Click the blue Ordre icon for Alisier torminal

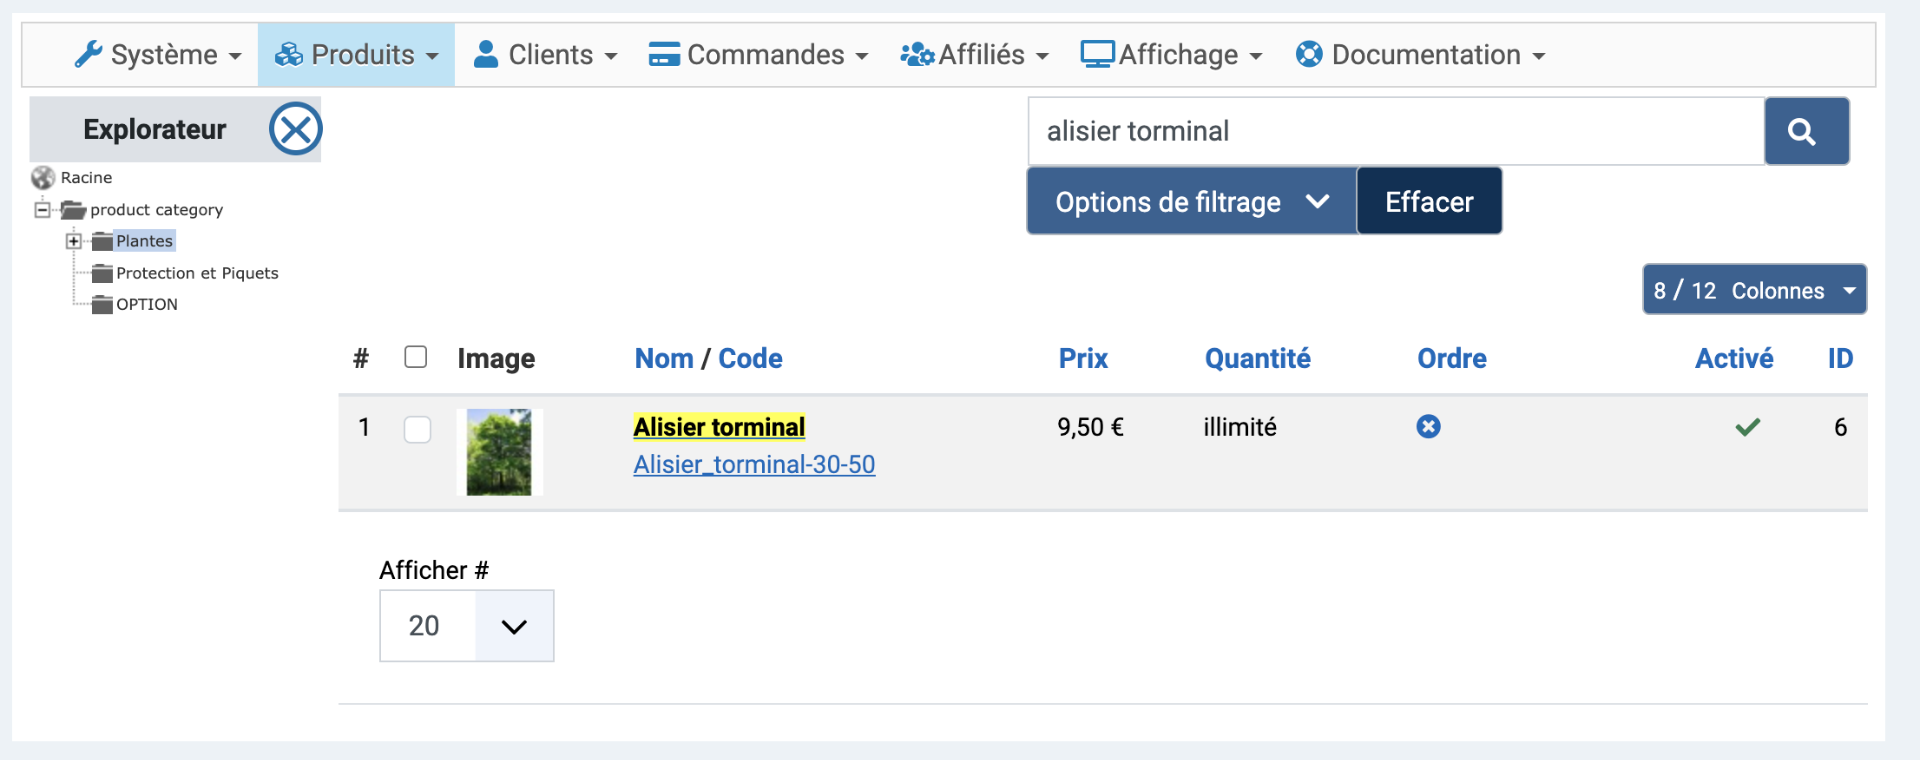tap(1428, 427)
